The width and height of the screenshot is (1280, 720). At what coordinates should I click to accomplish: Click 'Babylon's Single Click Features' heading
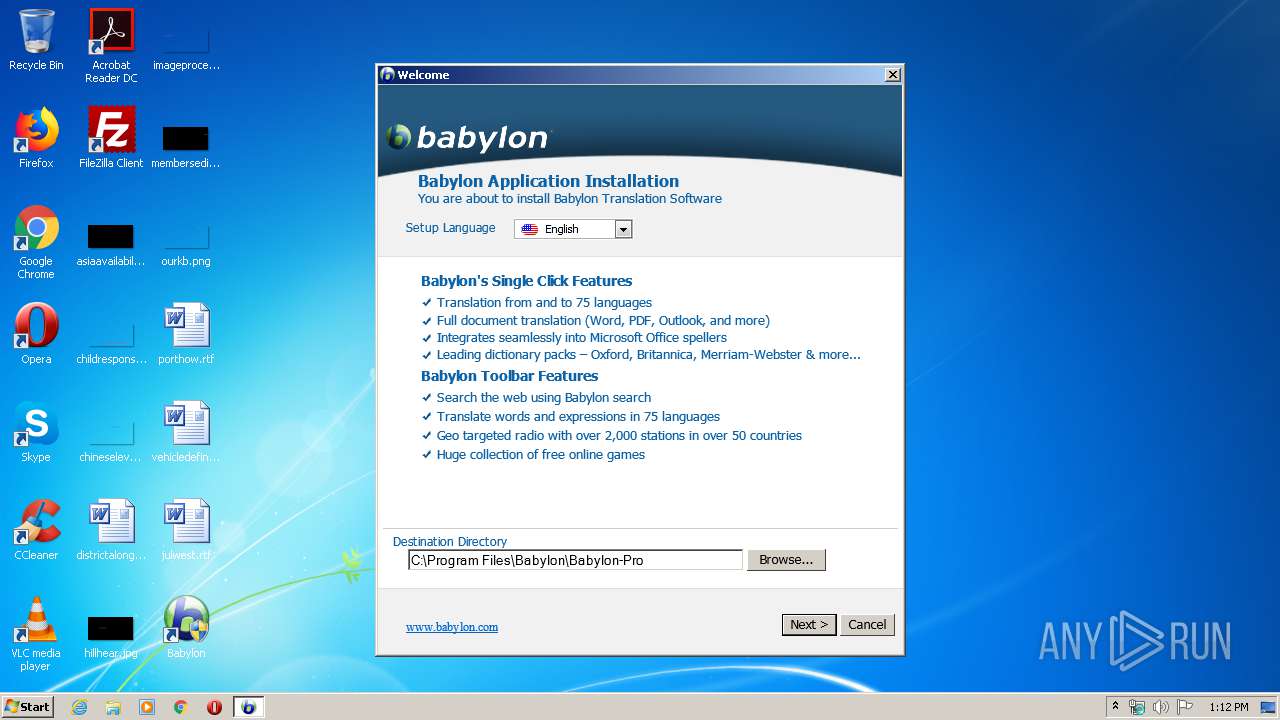(526, 281)
